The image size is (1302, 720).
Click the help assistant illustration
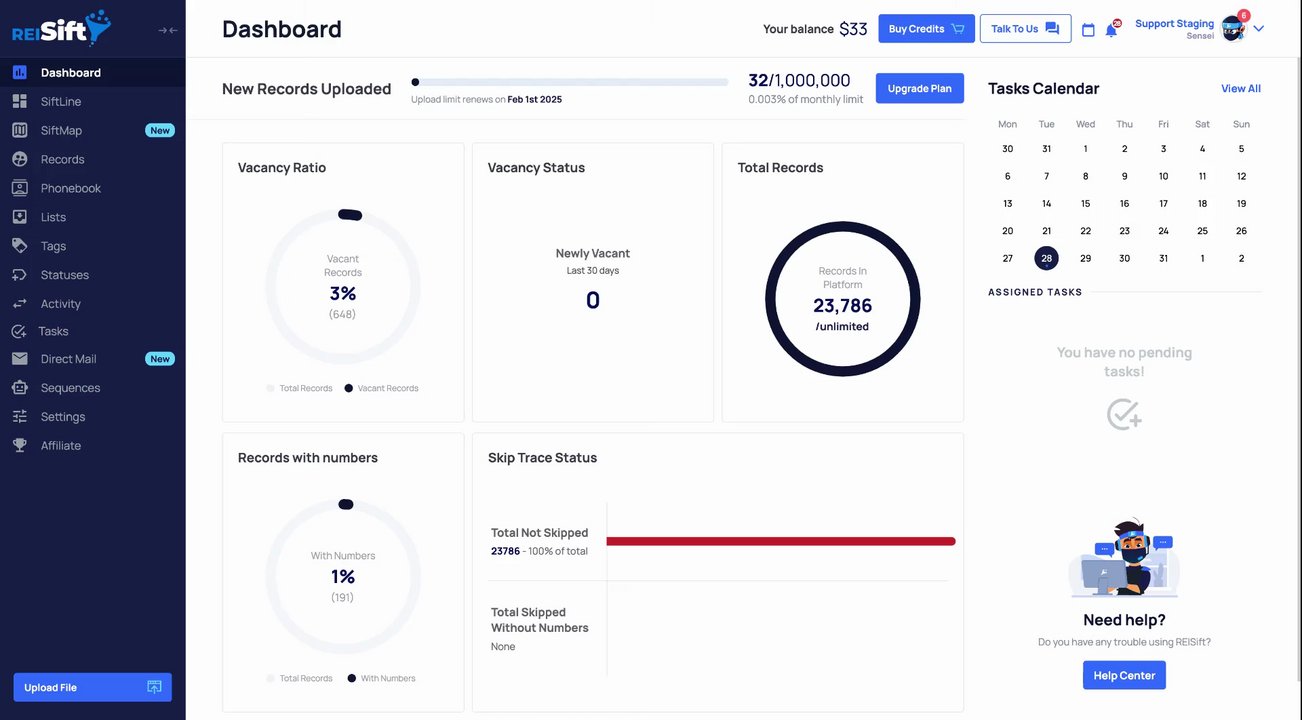[1124, 558]
